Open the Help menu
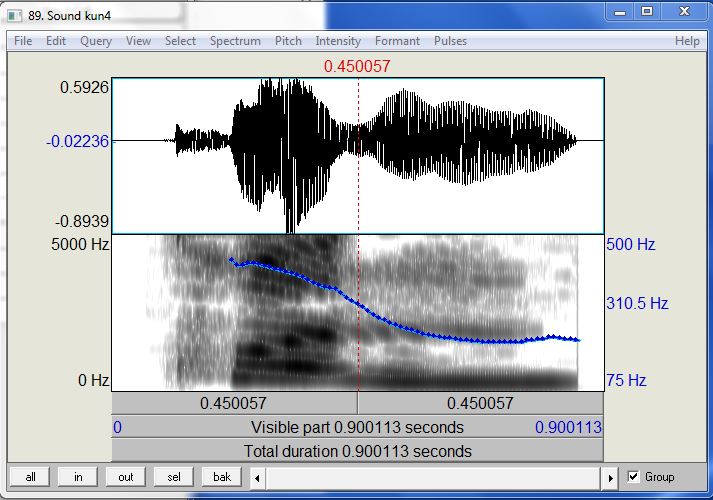This screenshot has width=713, height=500. coord(687,41)
